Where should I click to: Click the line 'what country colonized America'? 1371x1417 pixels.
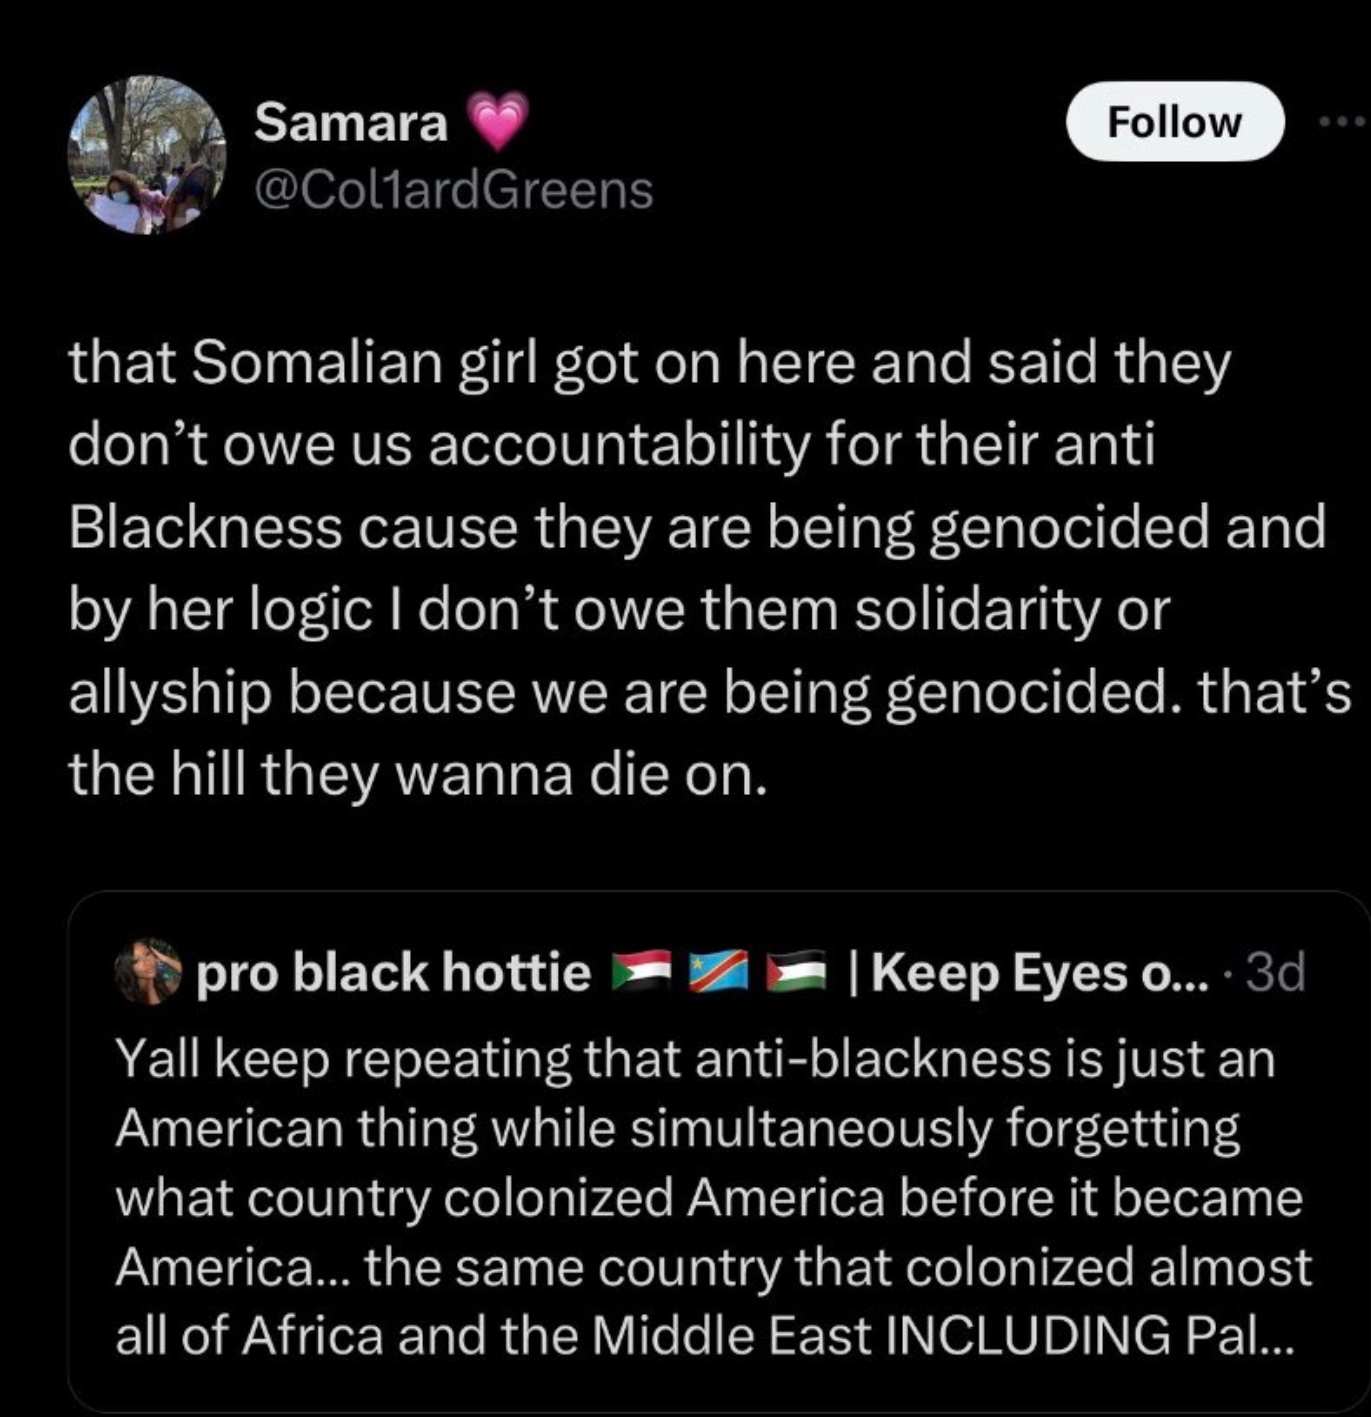709,1198
